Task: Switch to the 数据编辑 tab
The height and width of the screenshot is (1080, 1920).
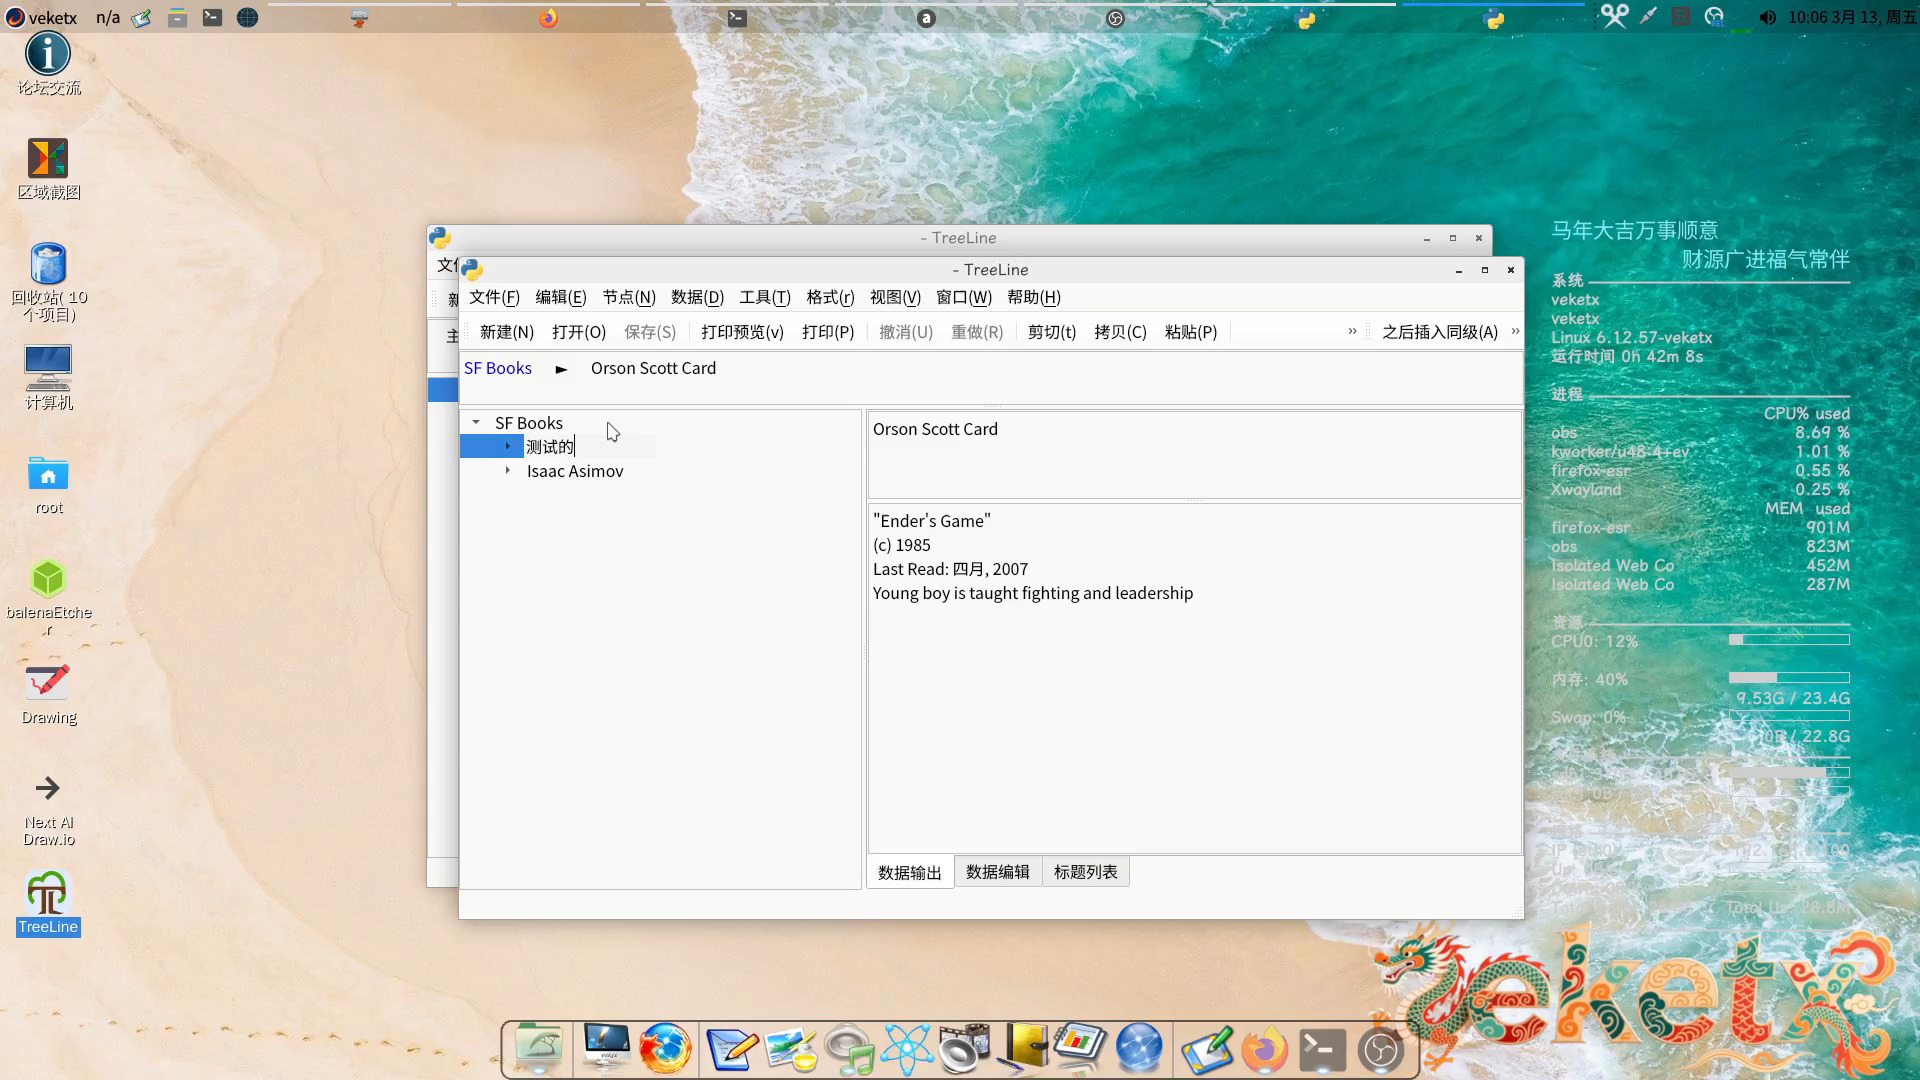Action: click(x=997, y=872)
